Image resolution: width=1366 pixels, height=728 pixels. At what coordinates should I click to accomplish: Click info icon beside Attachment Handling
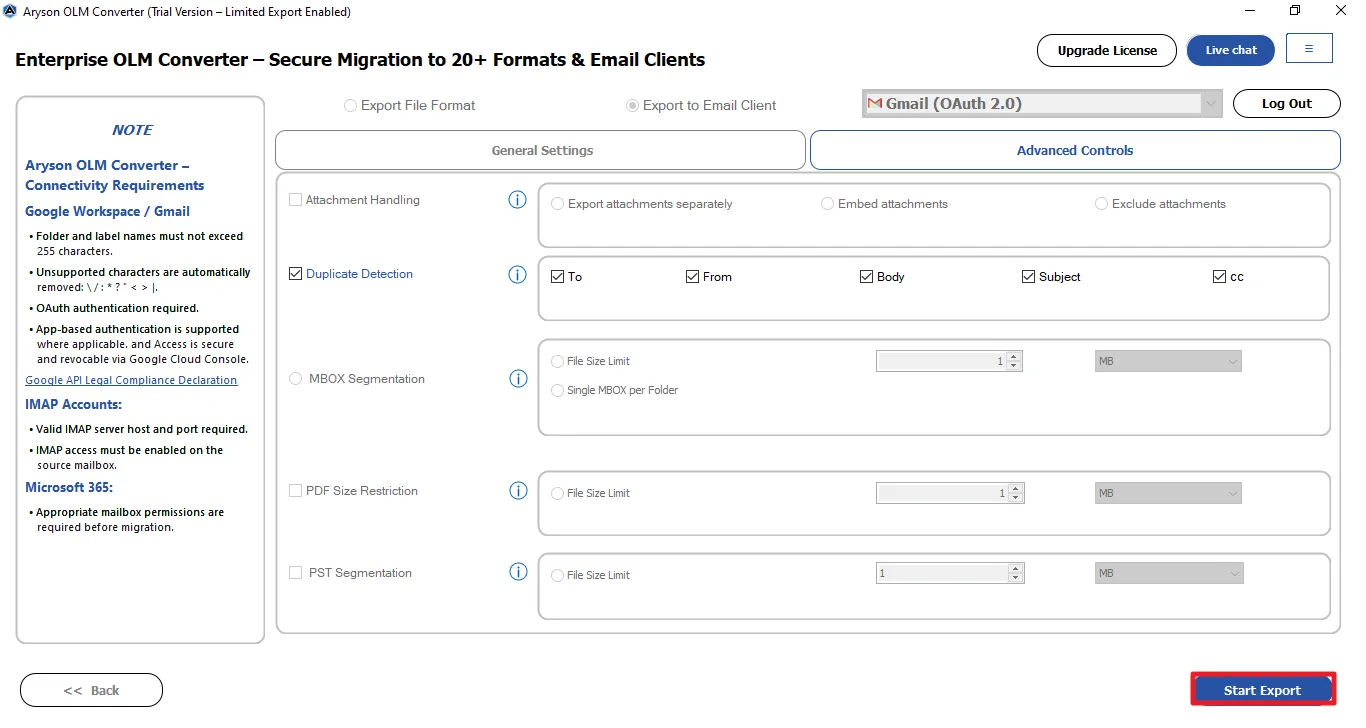click(x=517, y=200)
